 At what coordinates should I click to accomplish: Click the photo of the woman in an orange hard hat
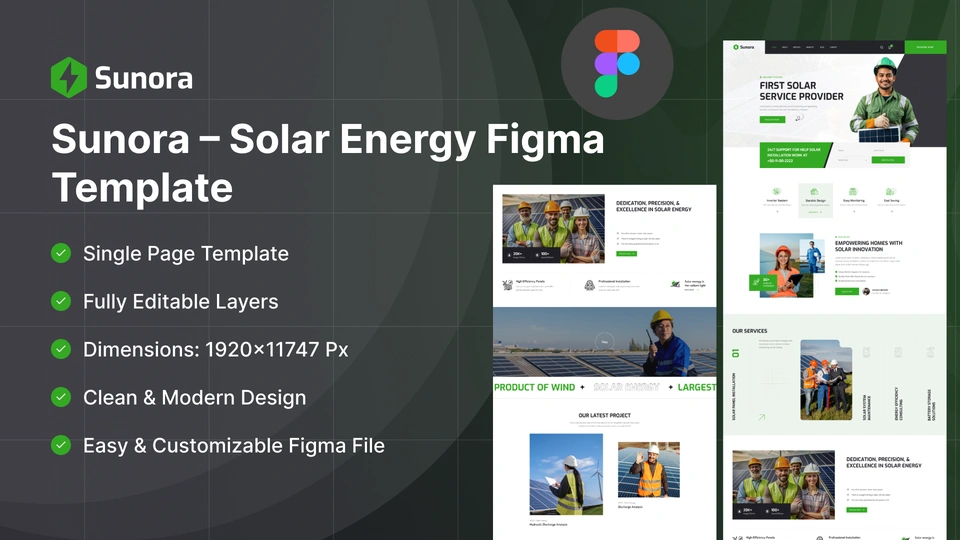786,266
